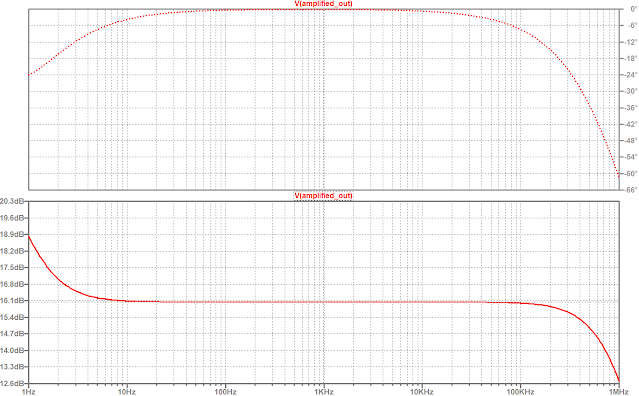Viewport: 639px width, 396px height.
Task: Click the 14.7dB magnitude axis label
Action: pyautogui.click(x=12, y=334)
